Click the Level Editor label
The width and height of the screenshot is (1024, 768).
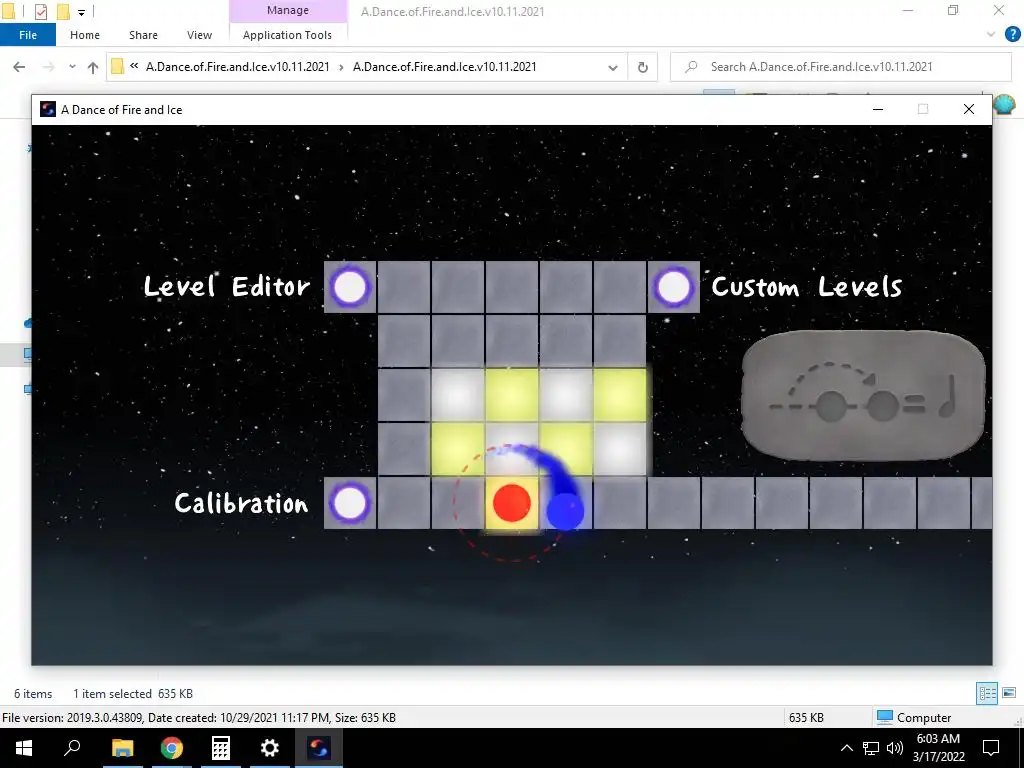[x=227, y=287]
